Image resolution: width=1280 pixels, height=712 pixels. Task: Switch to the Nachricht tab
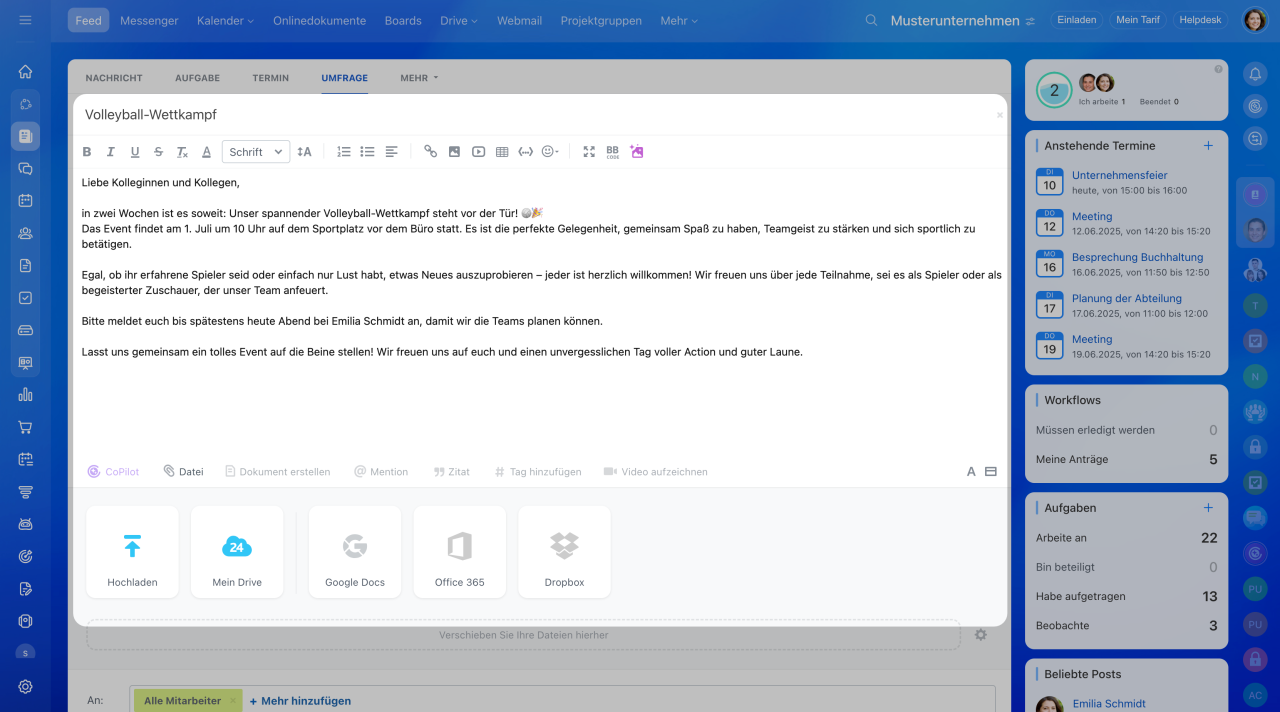point(114,78)
